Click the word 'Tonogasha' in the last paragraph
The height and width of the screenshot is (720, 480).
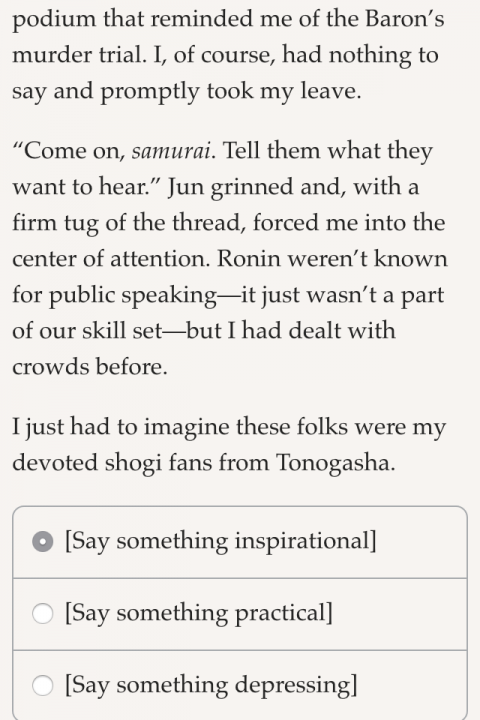click(333, 462)
